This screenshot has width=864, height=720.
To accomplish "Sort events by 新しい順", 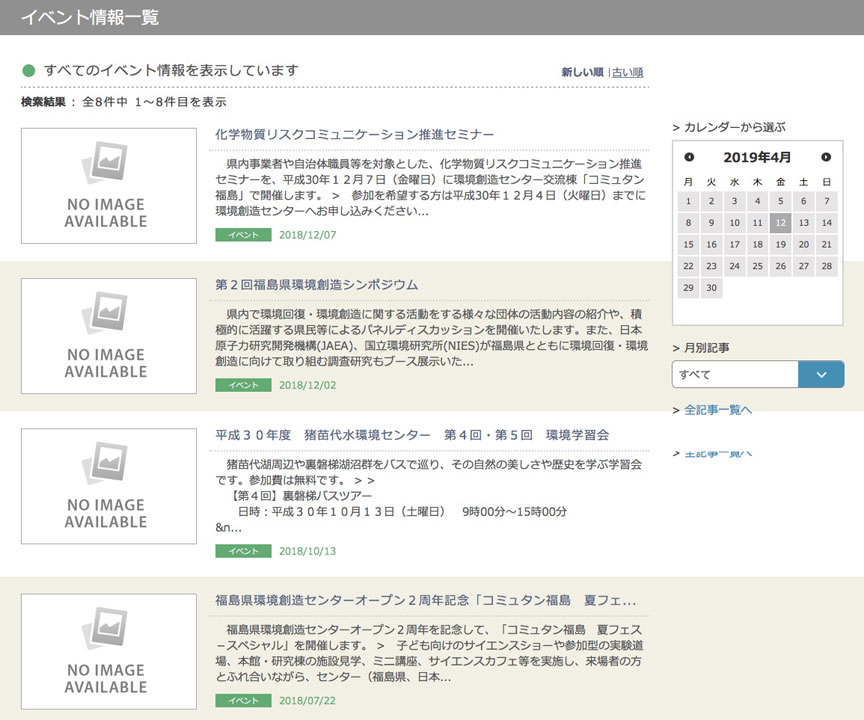I will tap(582, 72).
